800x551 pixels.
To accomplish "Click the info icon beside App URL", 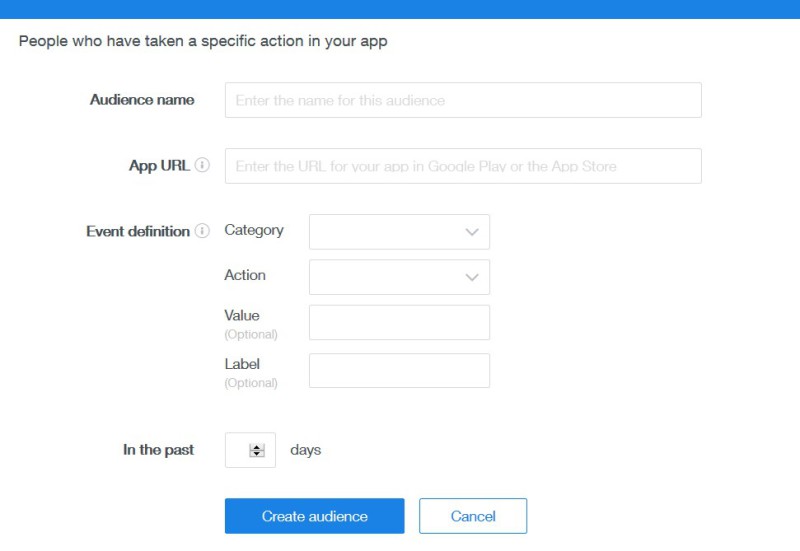I will 203,165.
